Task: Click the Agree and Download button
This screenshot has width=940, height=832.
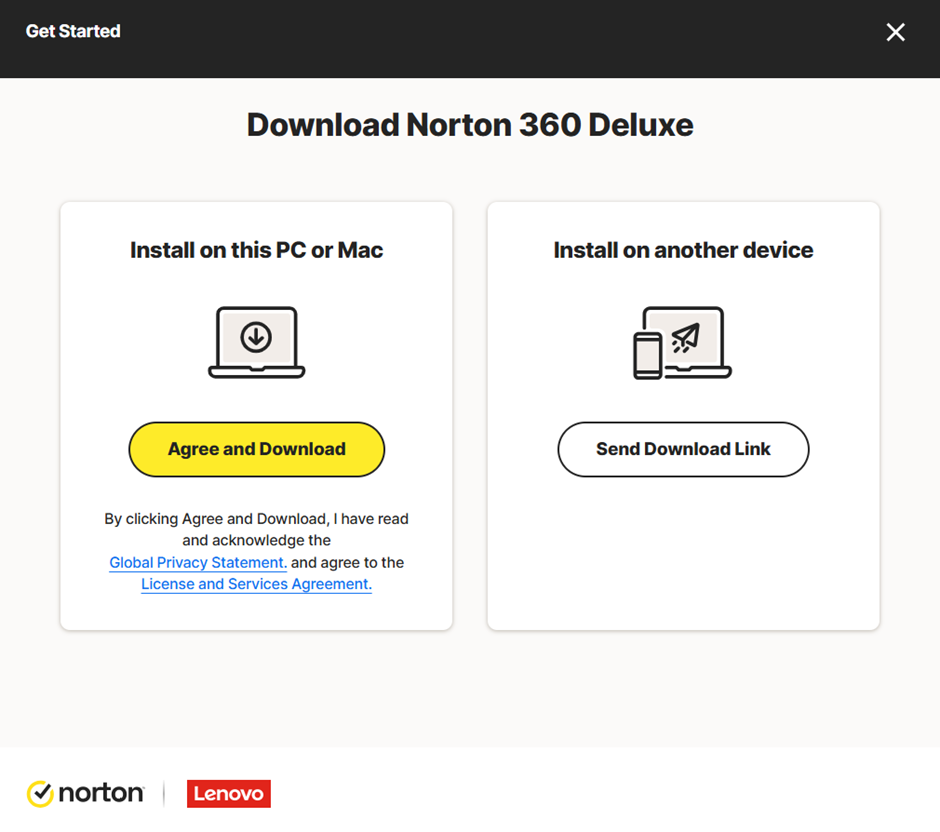Action: [256, 449]
